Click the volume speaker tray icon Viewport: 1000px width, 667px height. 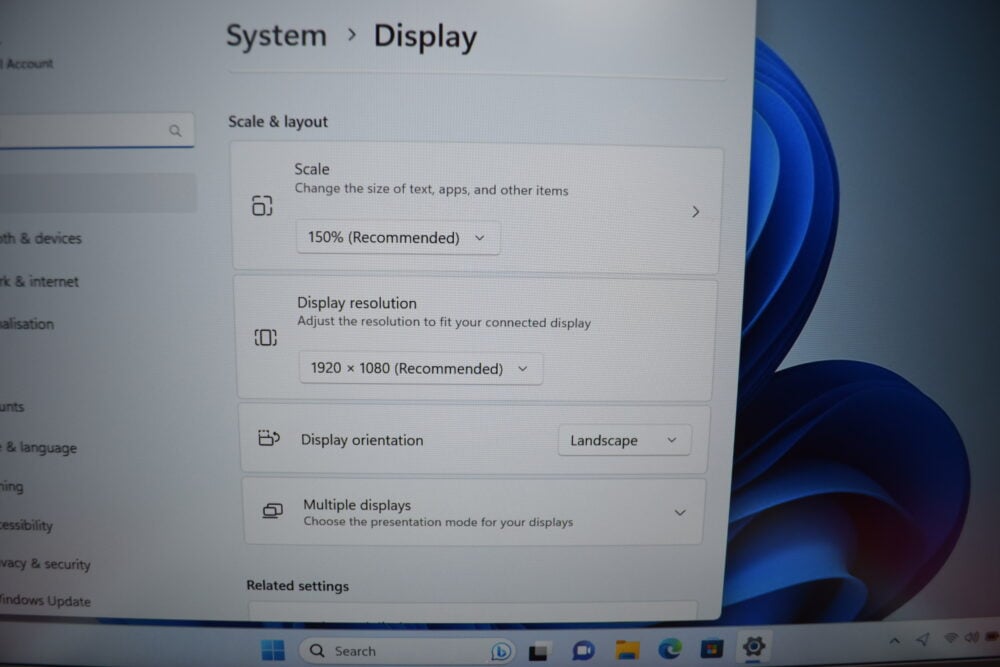coord(972,637)
